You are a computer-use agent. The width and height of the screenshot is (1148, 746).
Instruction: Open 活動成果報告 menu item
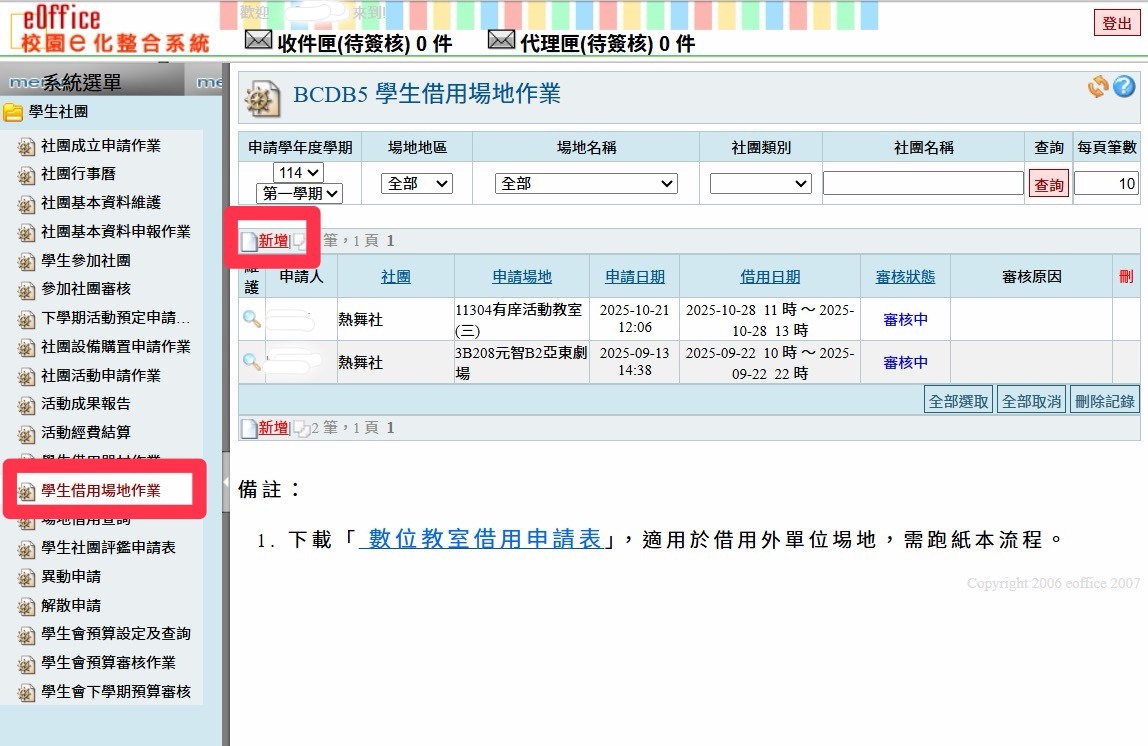[86, 403]
